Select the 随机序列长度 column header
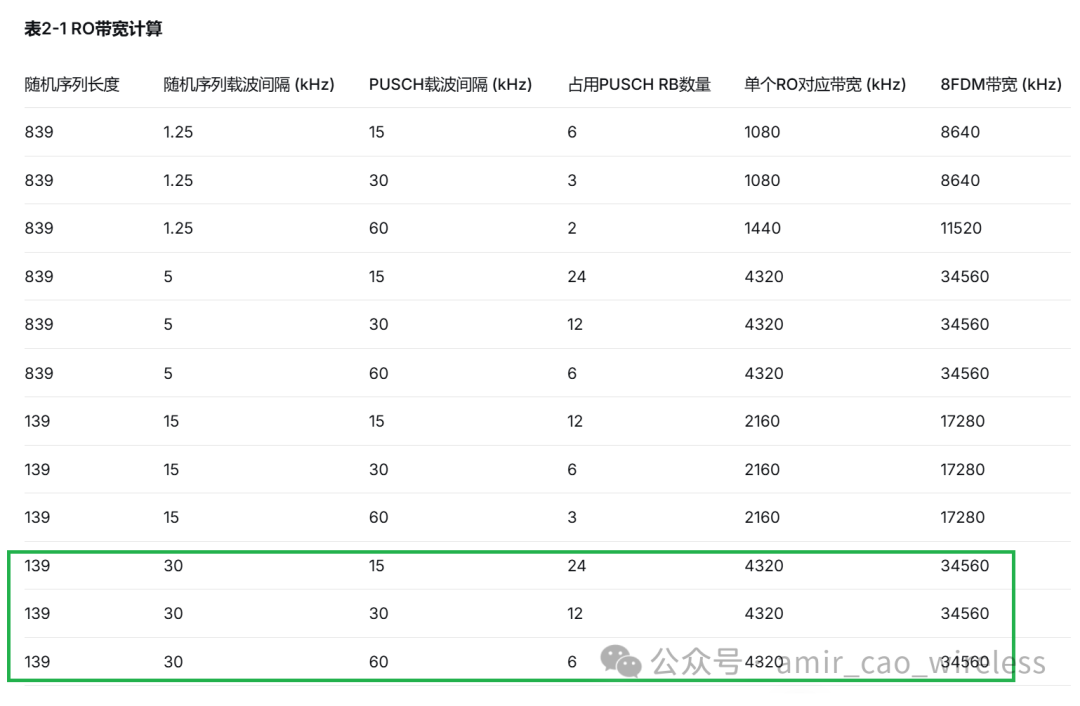The image size is (1080, 706). (x=69, y=85)
